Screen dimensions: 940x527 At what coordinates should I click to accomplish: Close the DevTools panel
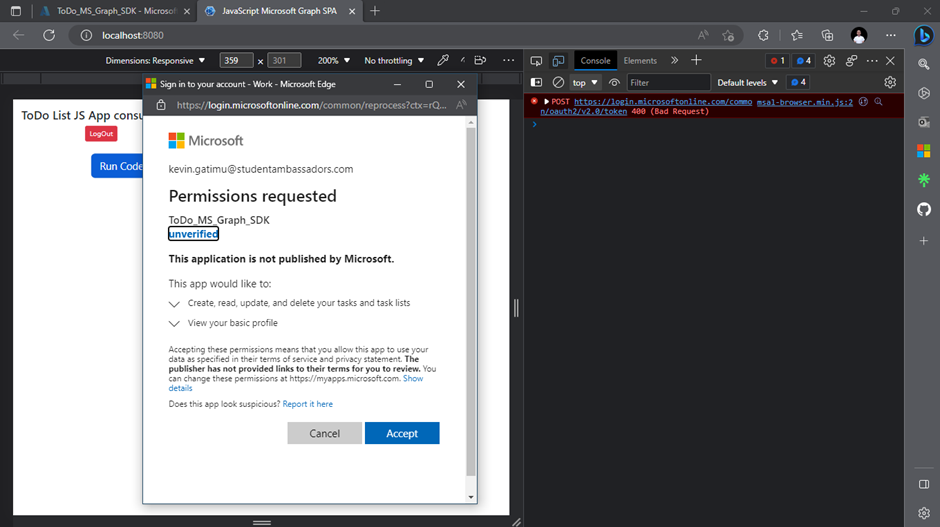click(x=890, y=61)
